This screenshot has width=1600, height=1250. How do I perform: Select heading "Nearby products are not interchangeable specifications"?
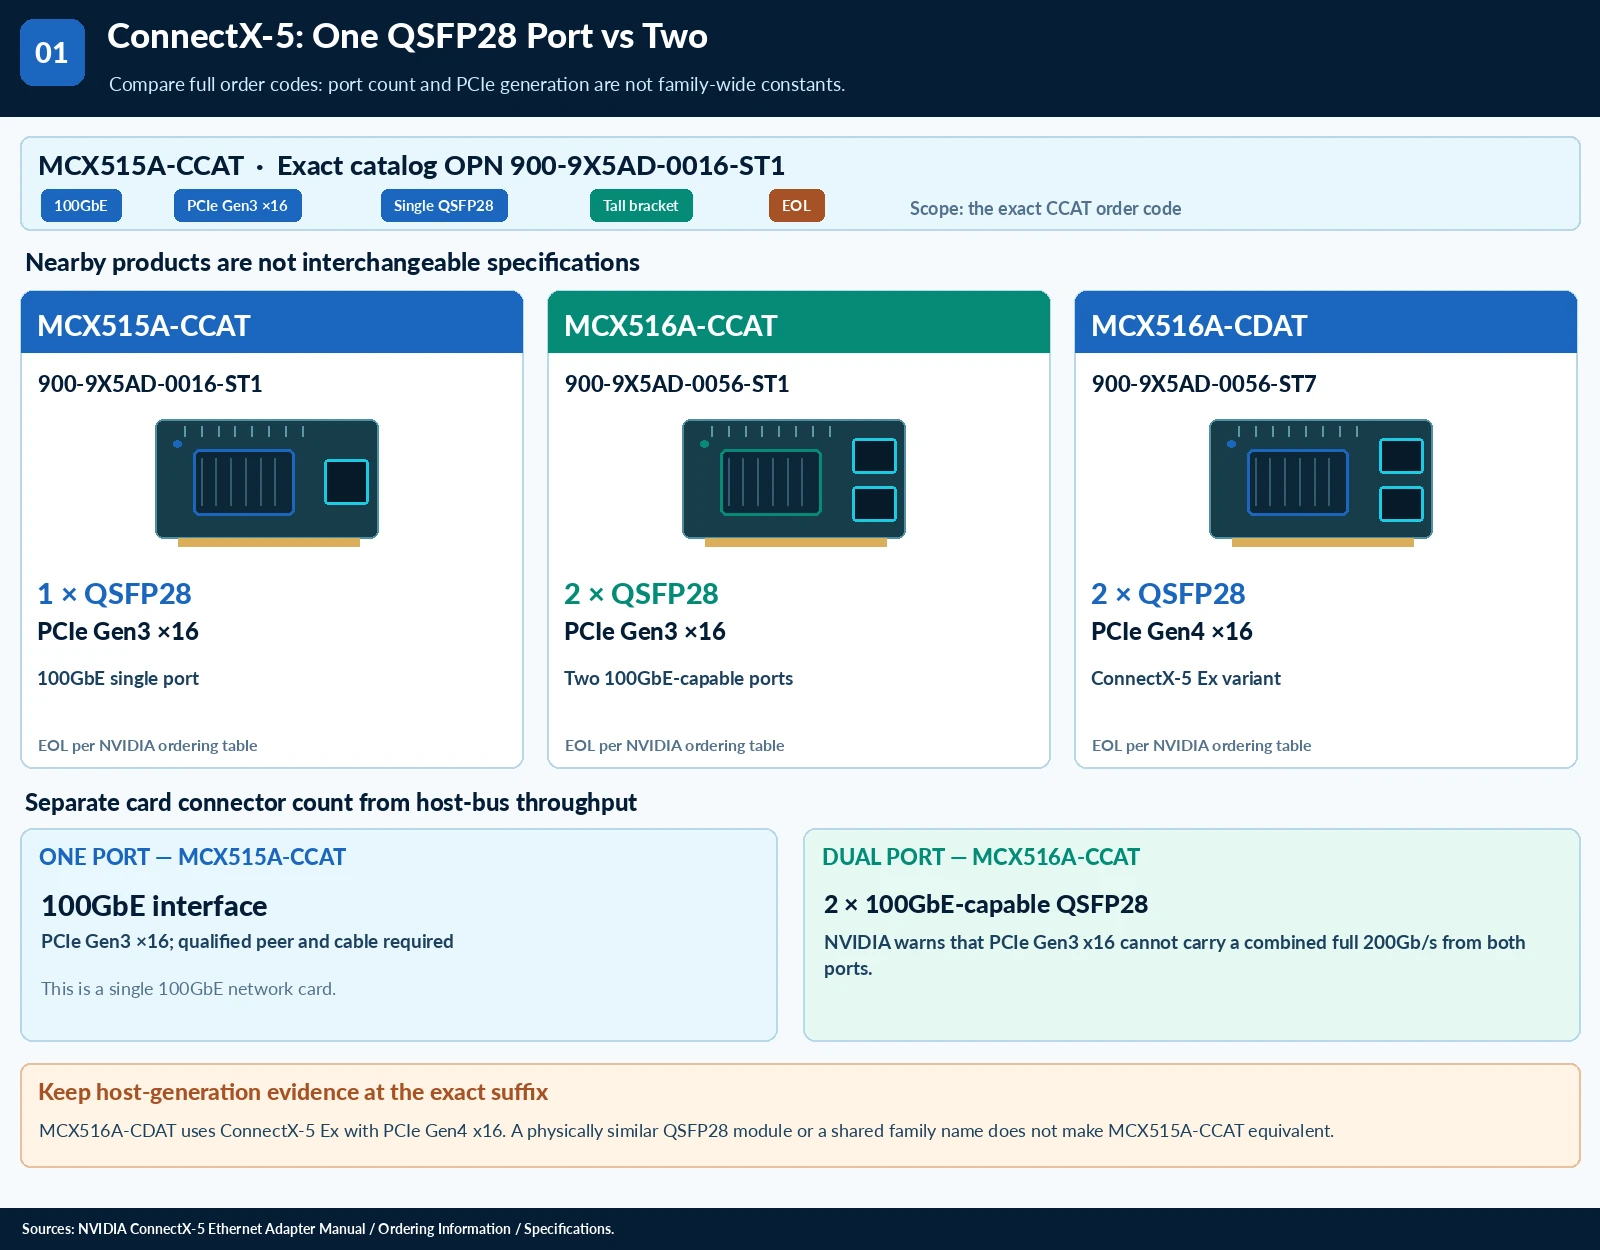[332, 262]
